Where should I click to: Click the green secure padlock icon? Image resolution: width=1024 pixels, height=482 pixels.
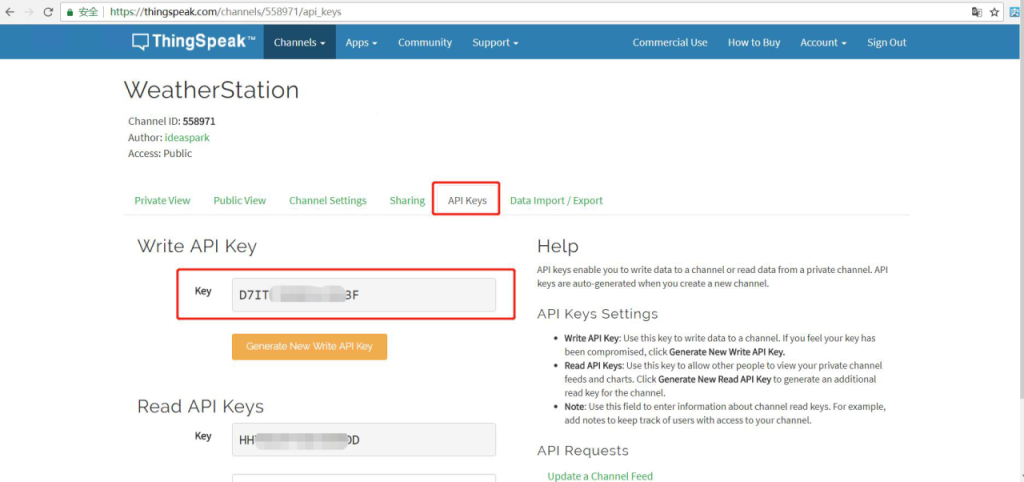(x=71, y=12)
